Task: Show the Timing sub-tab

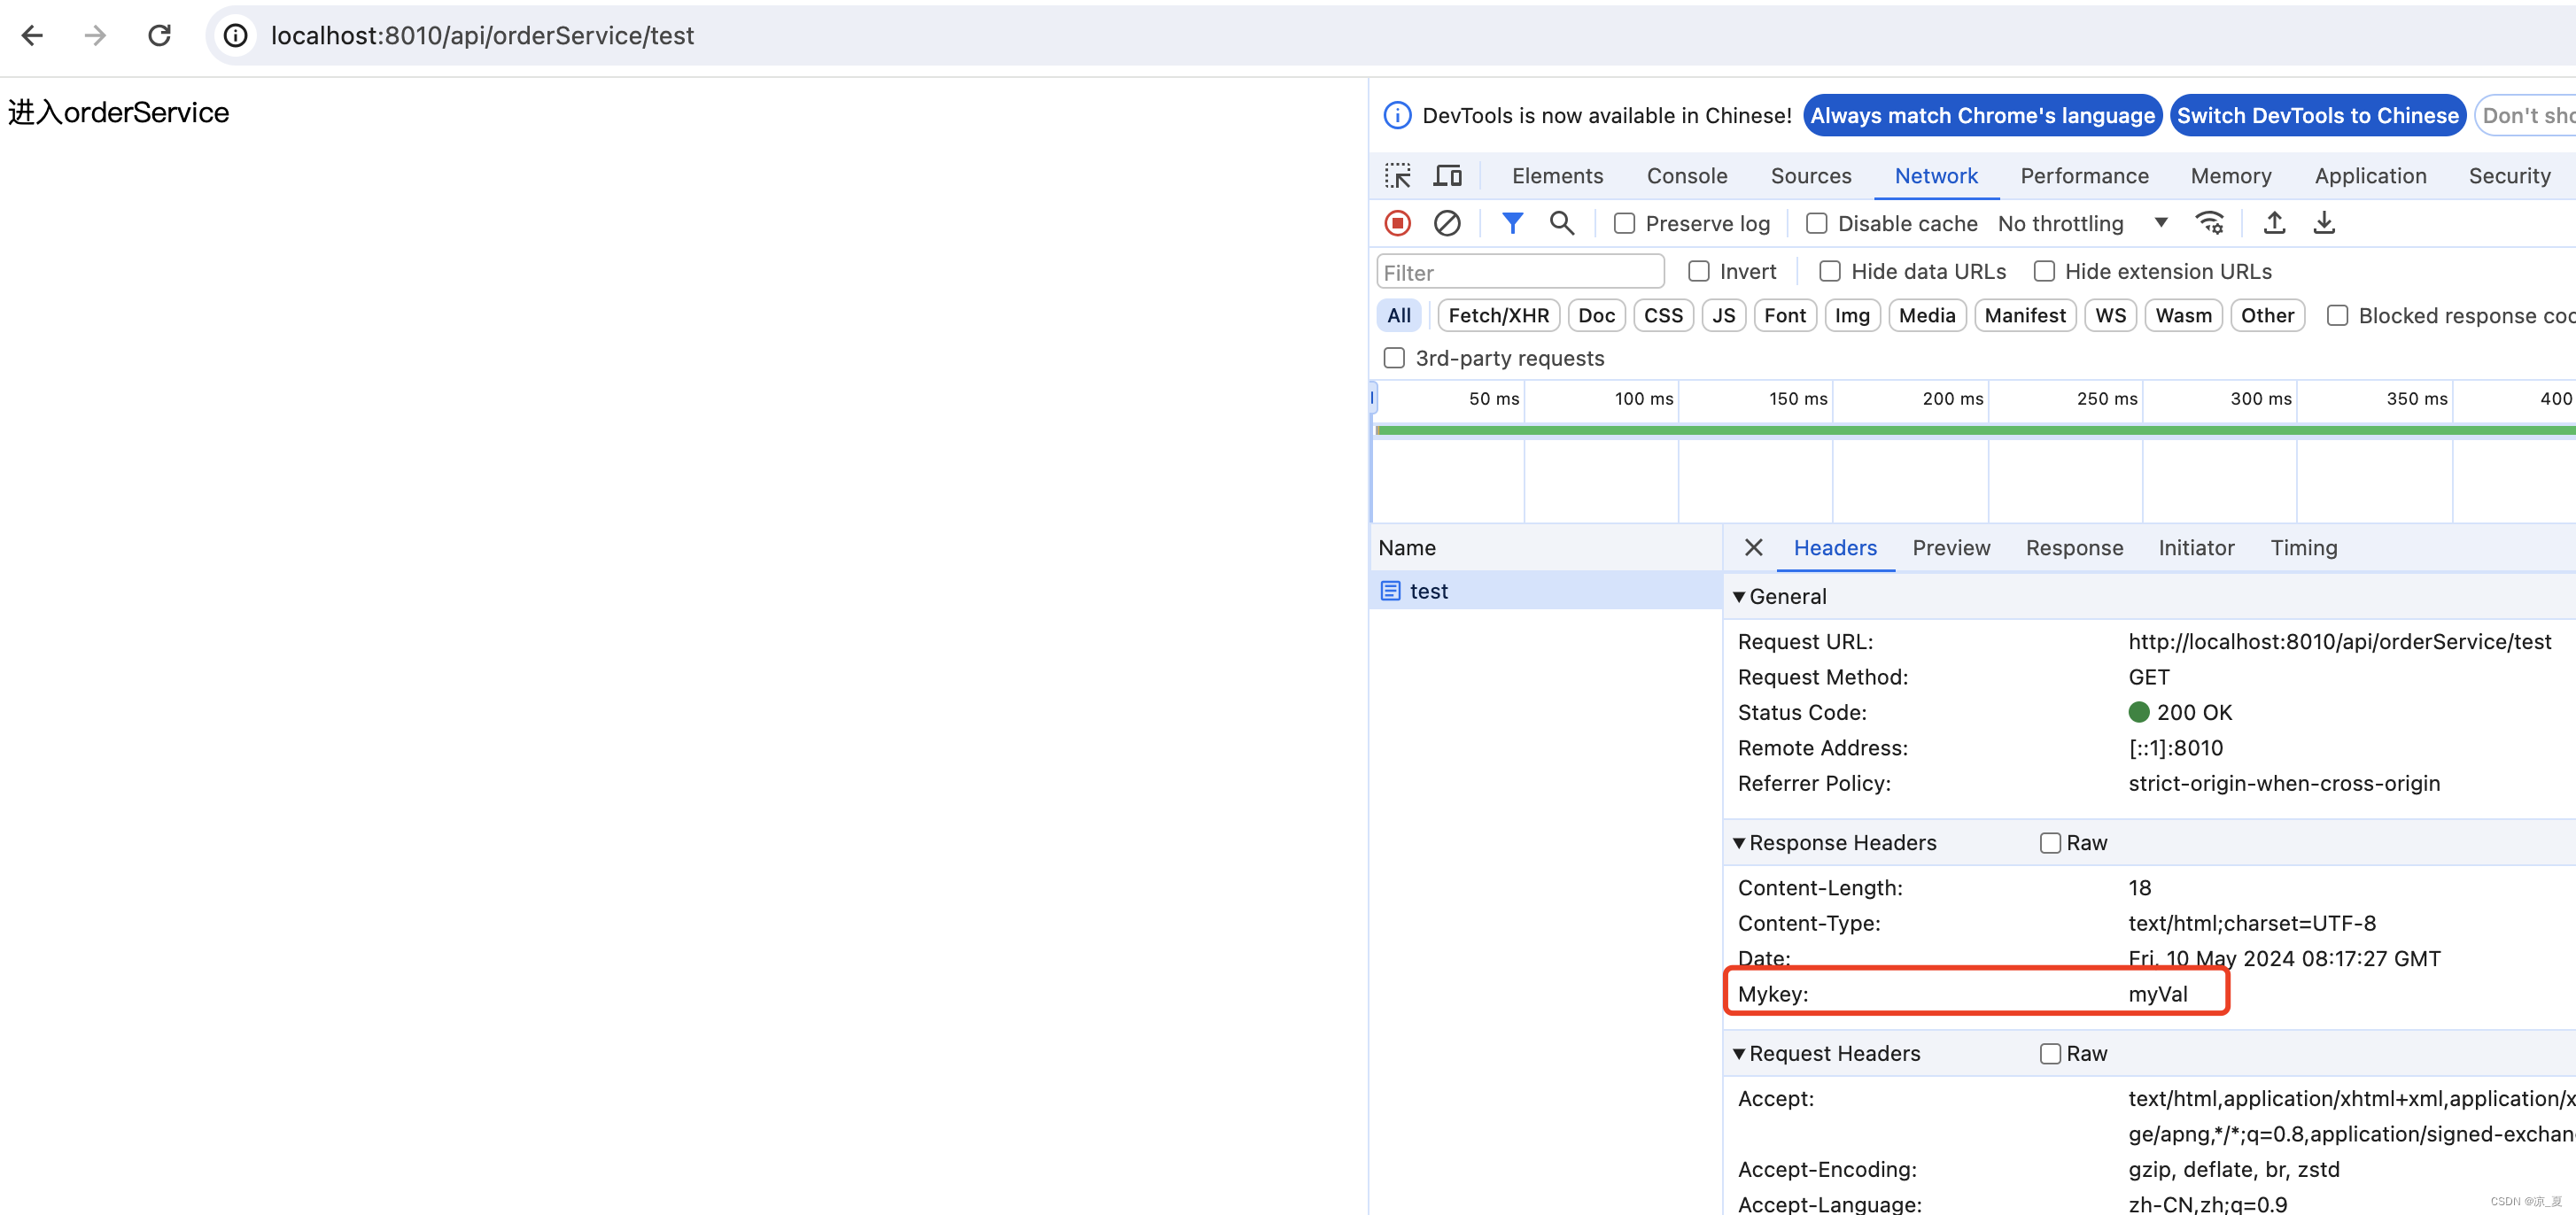Action: (x=2303, y=548)
